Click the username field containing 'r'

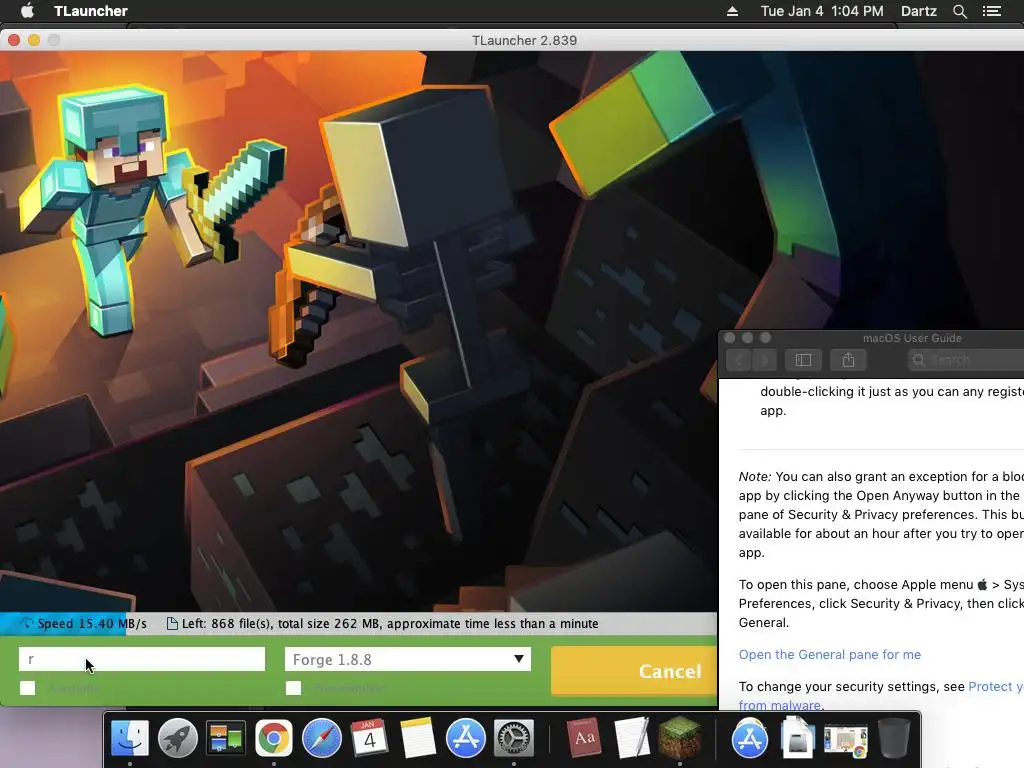[x=142, y=659]
